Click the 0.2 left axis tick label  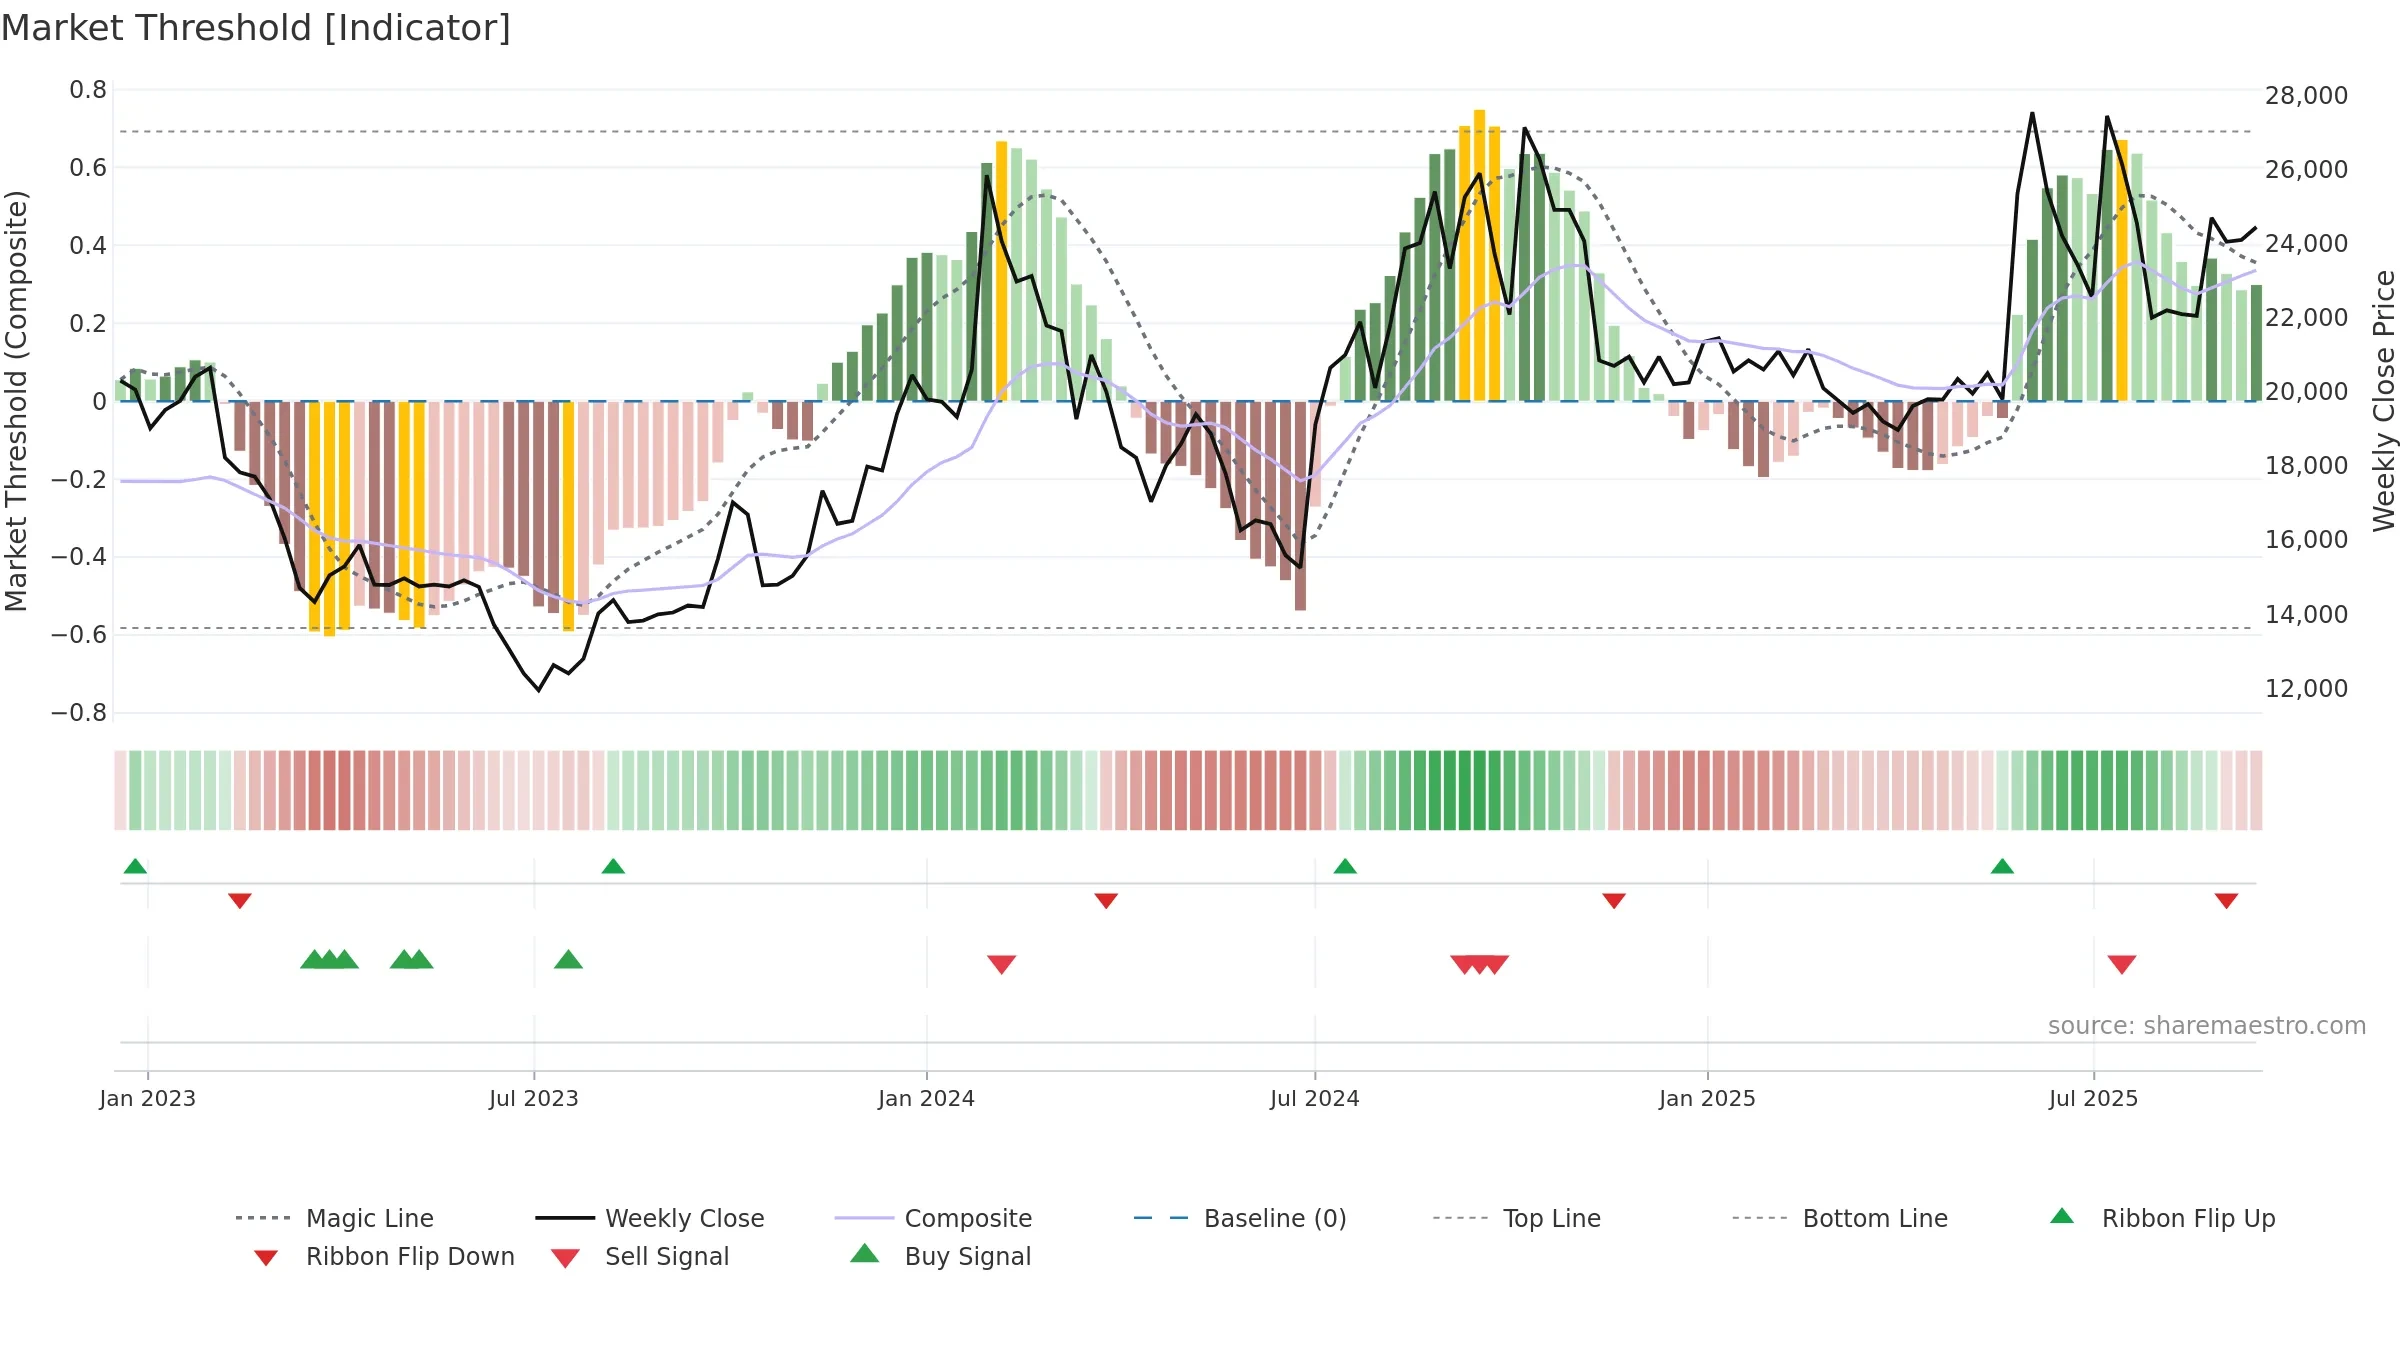[x=88, y=324]
